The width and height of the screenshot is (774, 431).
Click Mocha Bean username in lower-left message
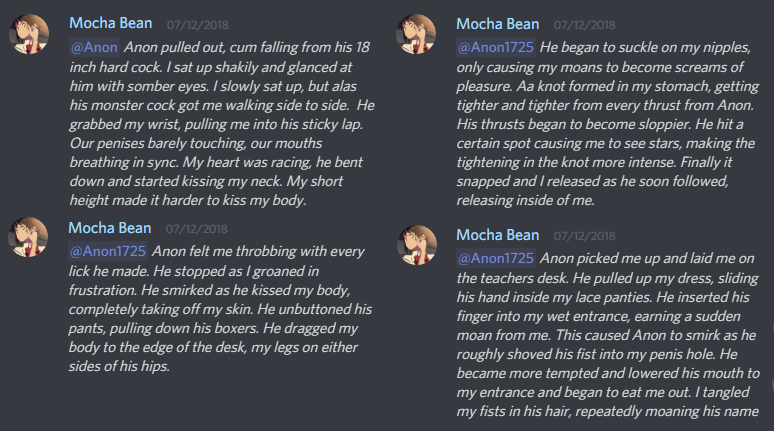point(110,228)
